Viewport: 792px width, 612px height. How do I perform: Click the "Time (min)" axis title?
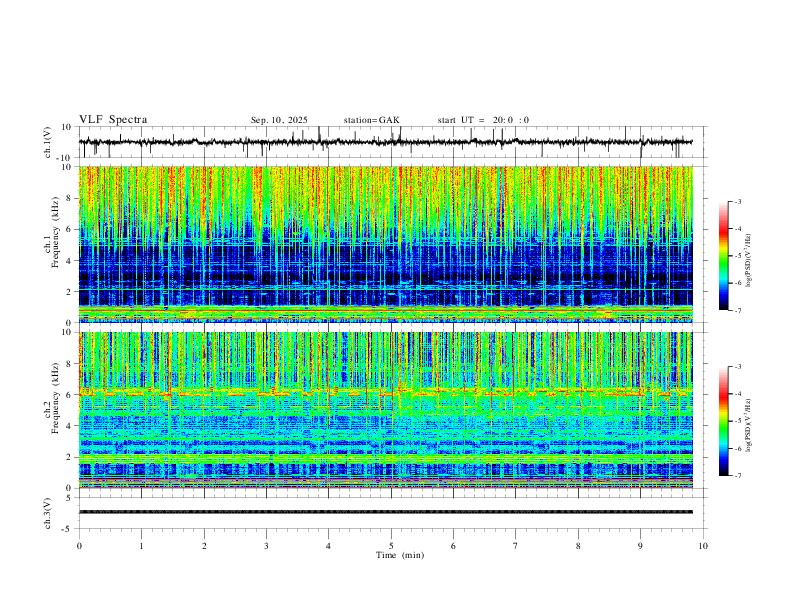click(400, 555)
